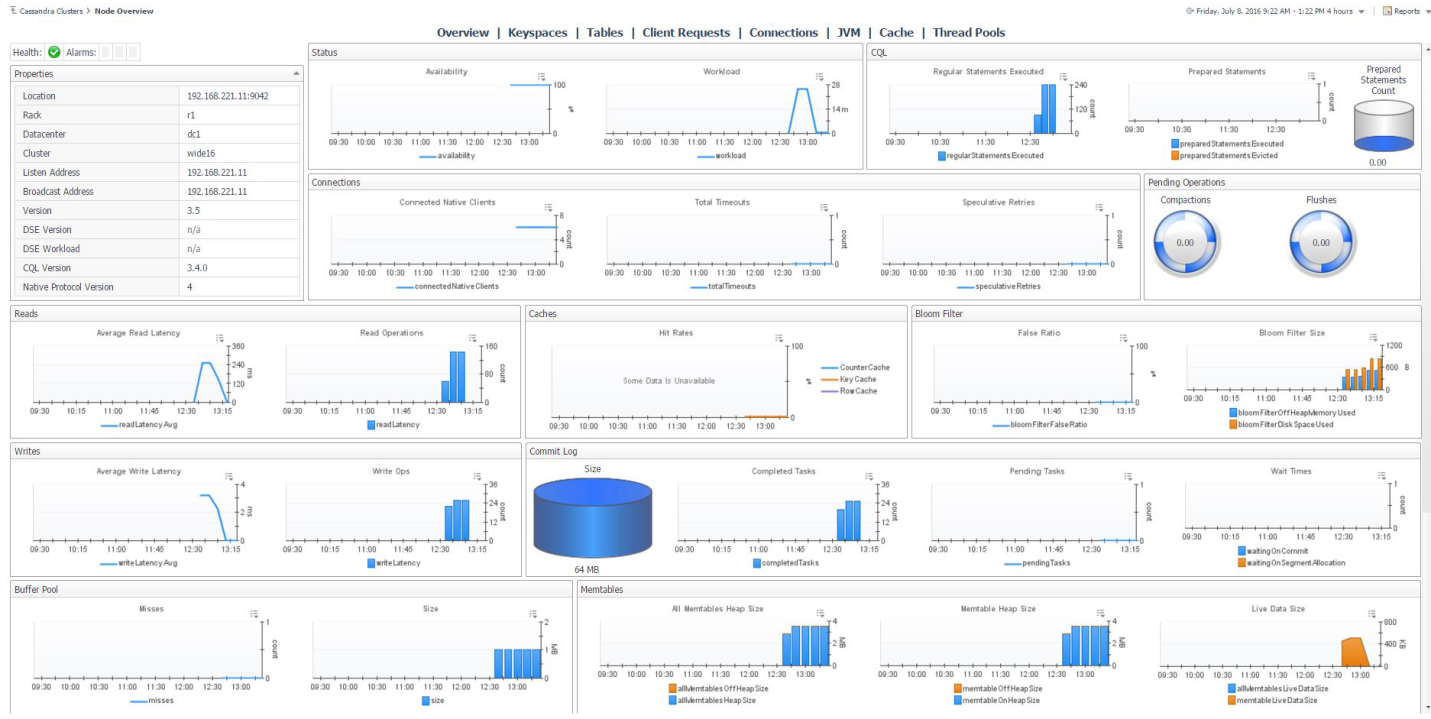Click the Native Protocol Version value 4
Screen dimensions: 1431x719
point(190,287)
